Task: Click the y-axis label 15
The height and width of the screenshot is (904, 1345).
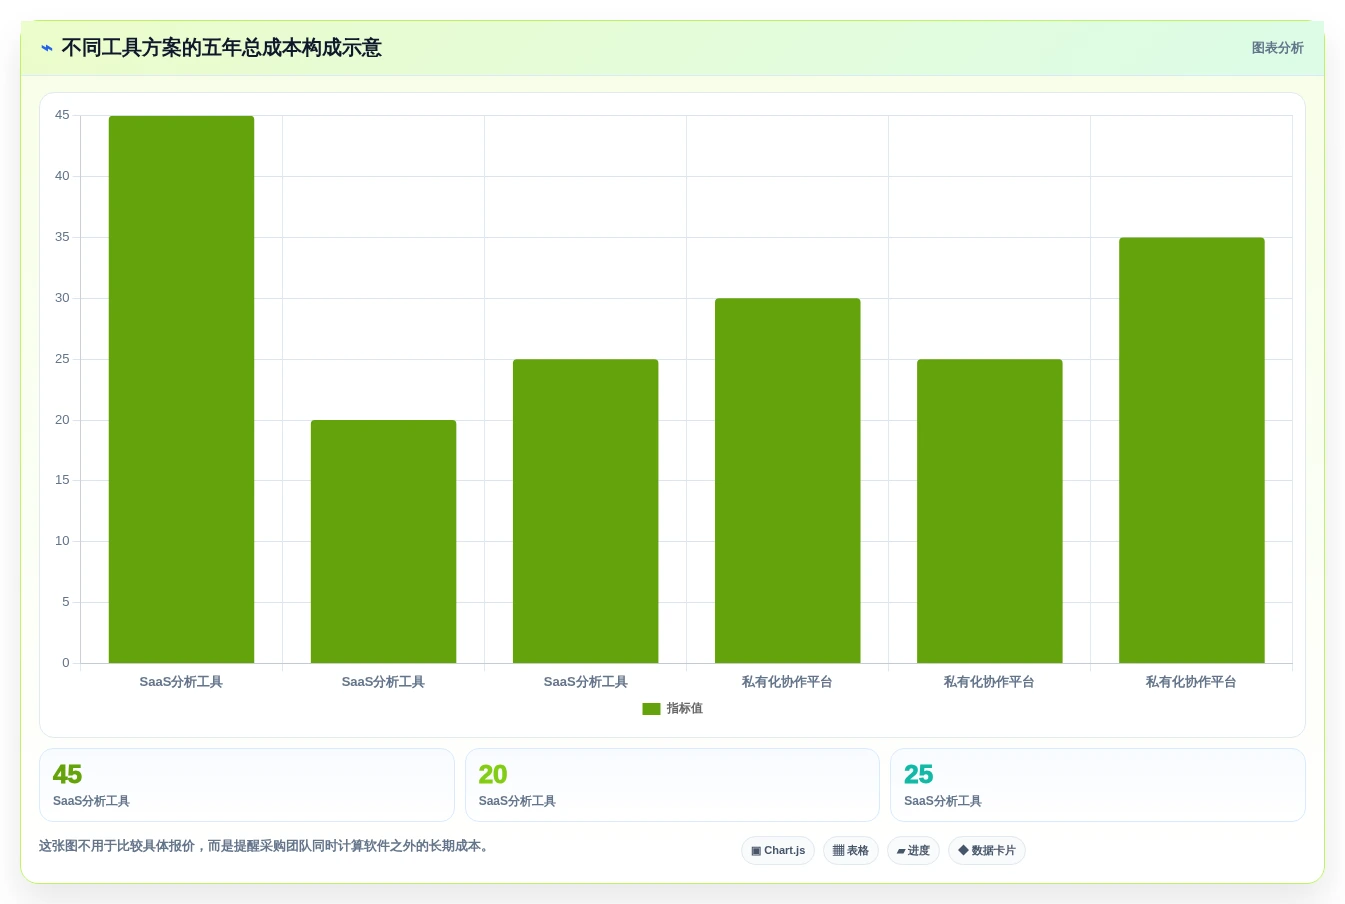Action: click(62, 480)
